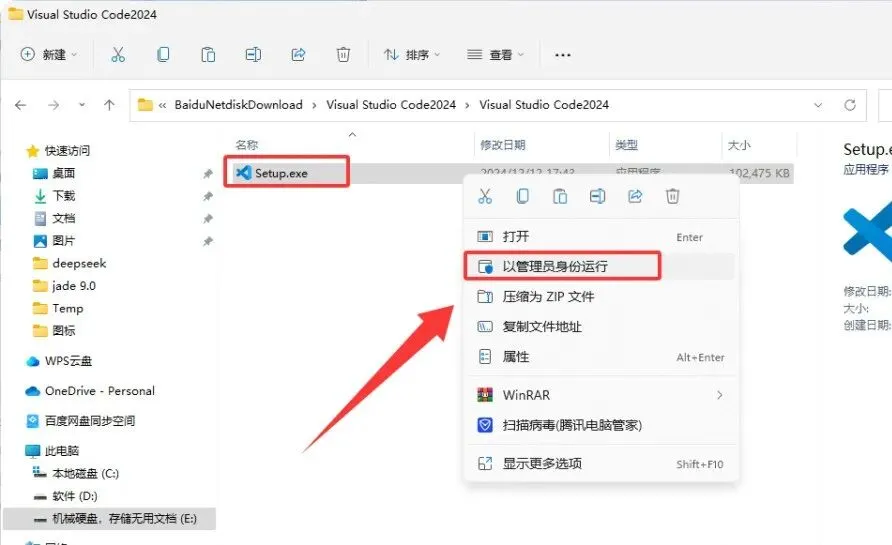Open 下载 in the sidebar
Screen dimensions: 892x545
point(54,196)
